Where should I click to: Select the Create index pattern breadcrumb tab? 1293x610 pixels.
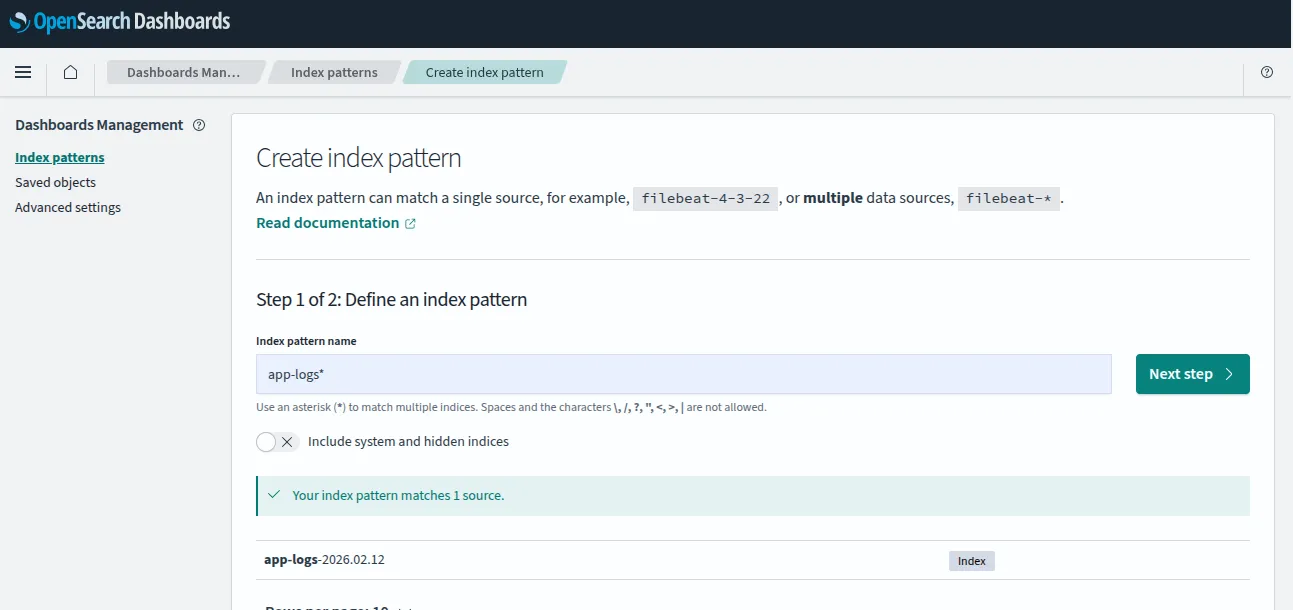coord(483,71)
